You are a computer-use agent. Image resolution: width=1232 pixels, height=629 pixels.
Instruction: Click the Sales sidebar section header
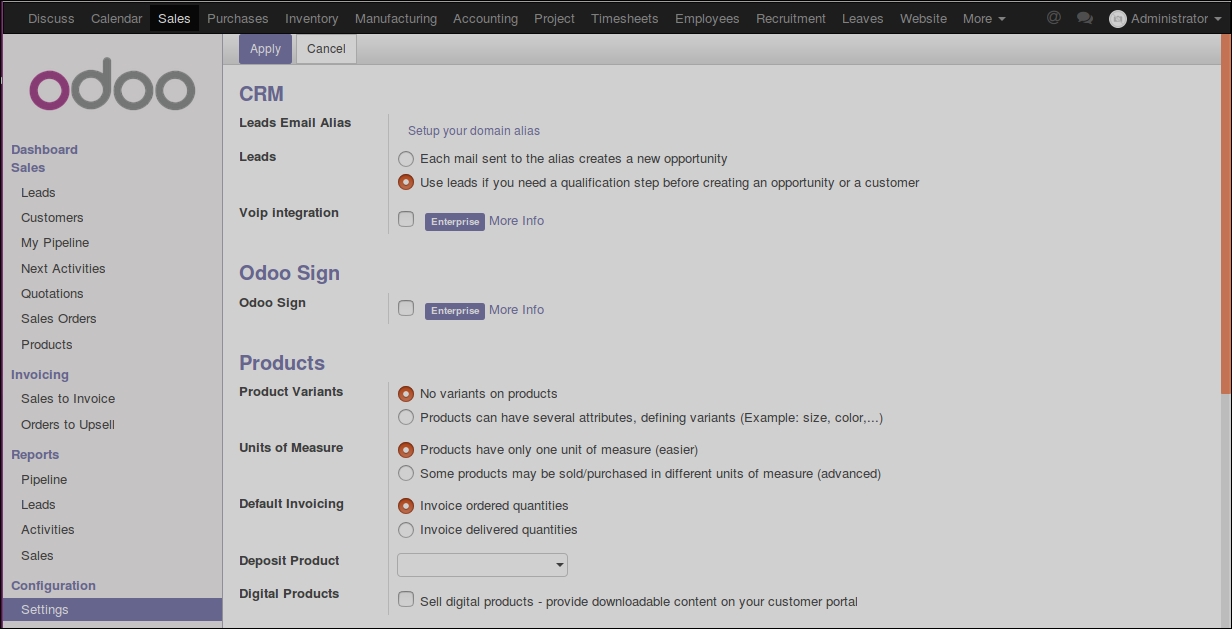[x=28, y=168]
